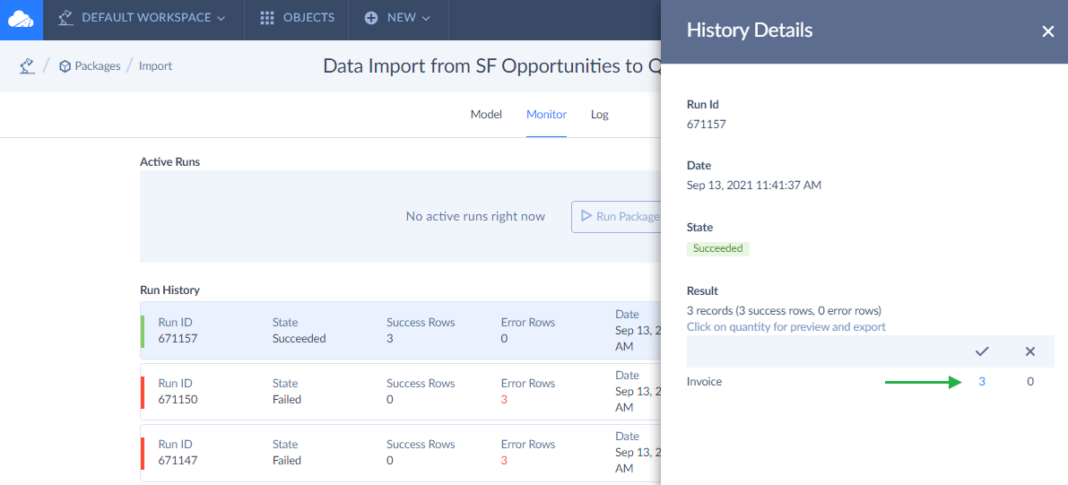Click the checkmark success column icon

click(981, 351)
